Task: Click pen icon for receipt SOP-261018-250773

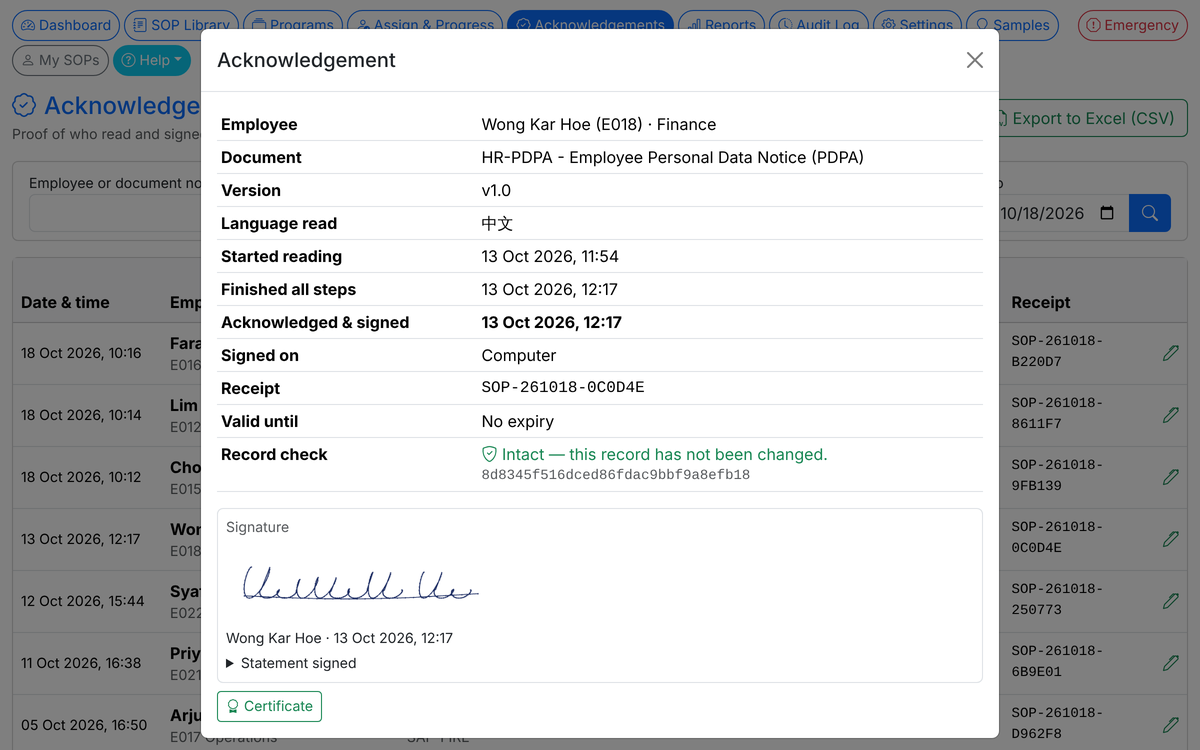Action: coord(1171,601)
